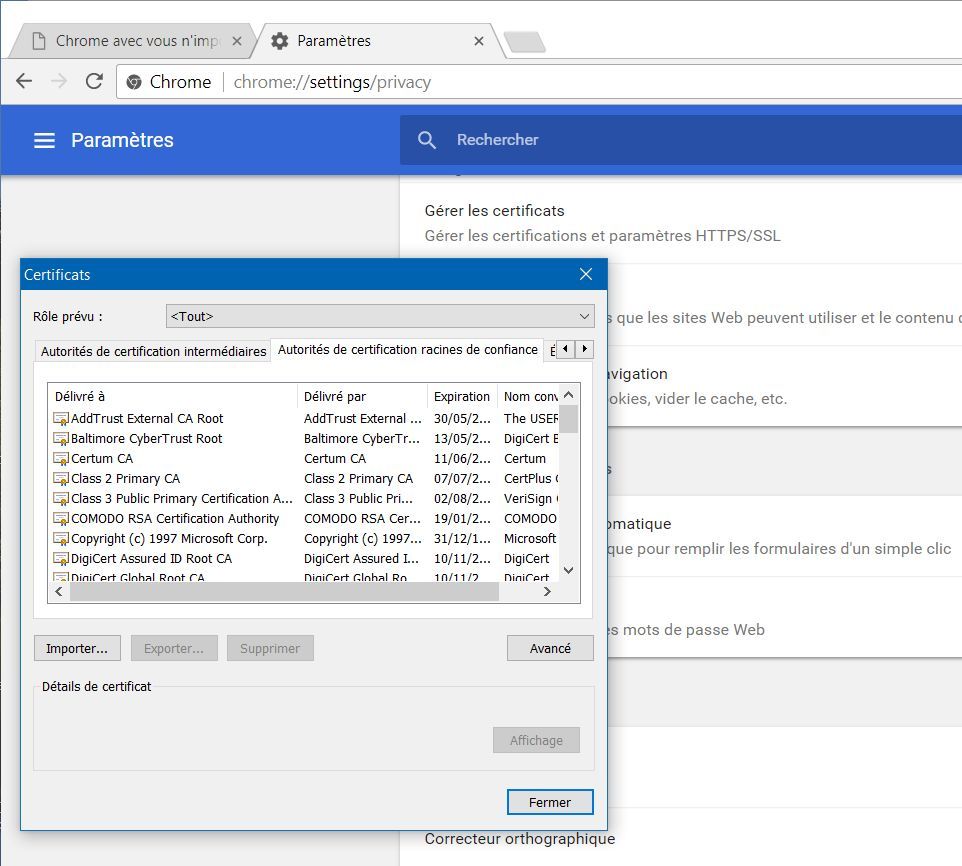Click the Rechercher search field
962x866 pixels.
[x=680, y=140]
